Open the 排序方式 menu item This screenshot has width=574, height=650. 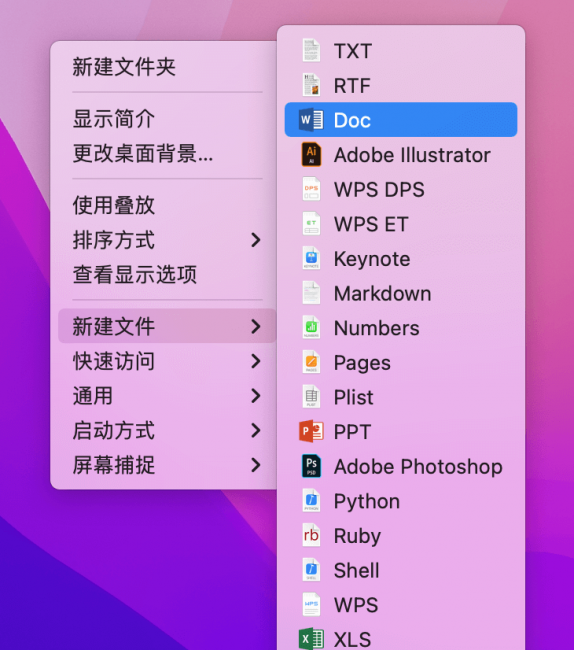[167, 240]
